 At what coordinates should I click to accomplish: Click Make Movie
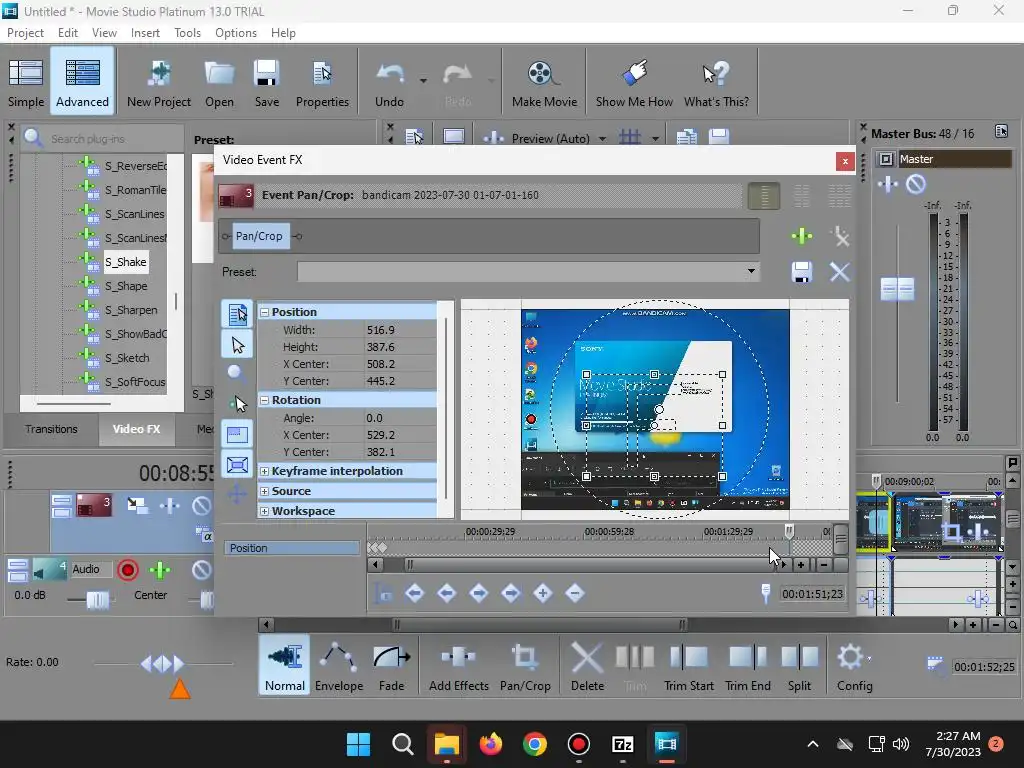(544, 82)
